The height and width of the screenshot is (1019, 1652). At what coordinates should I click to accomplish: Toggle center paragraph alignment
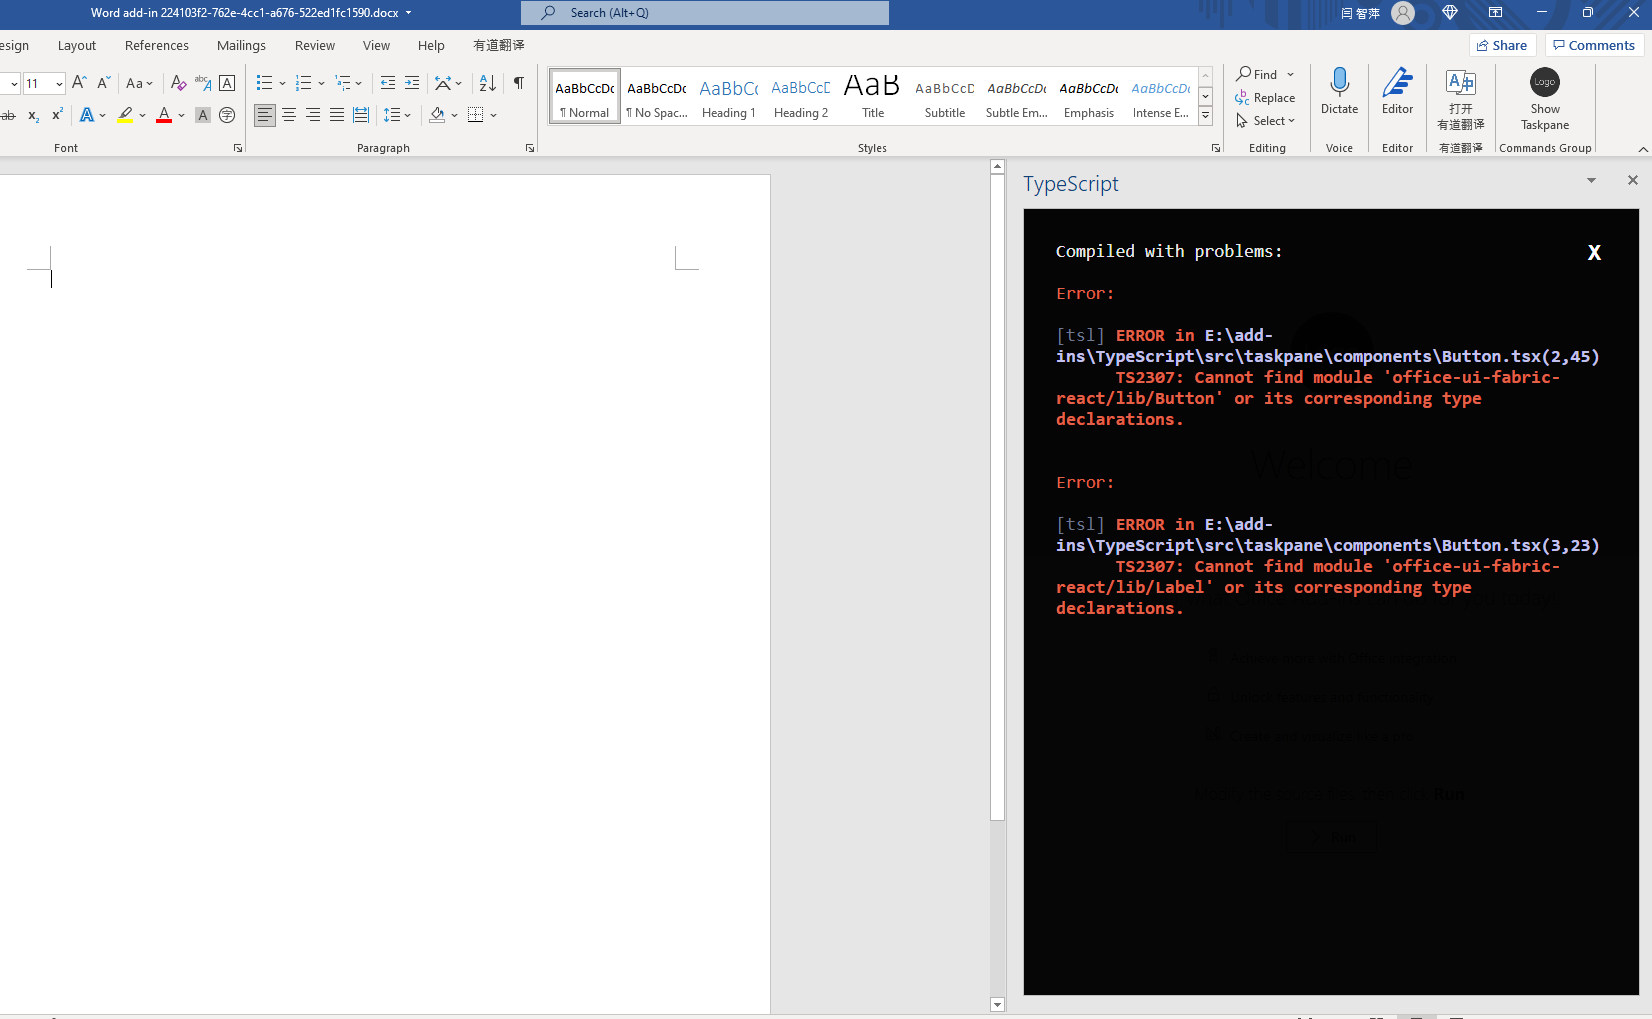tap(288, 115)
